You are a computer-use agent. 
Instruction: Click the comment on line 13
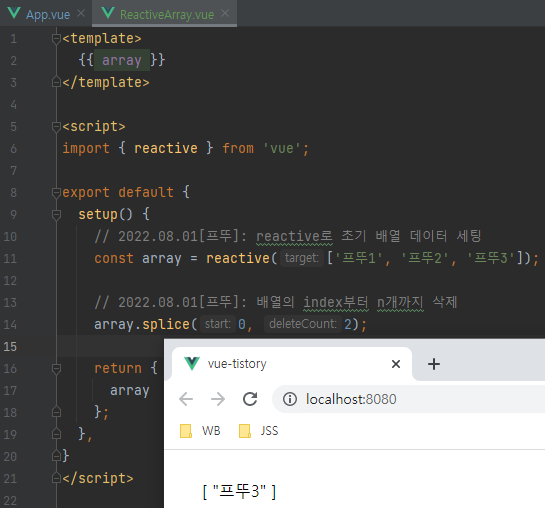click(276, 302)
